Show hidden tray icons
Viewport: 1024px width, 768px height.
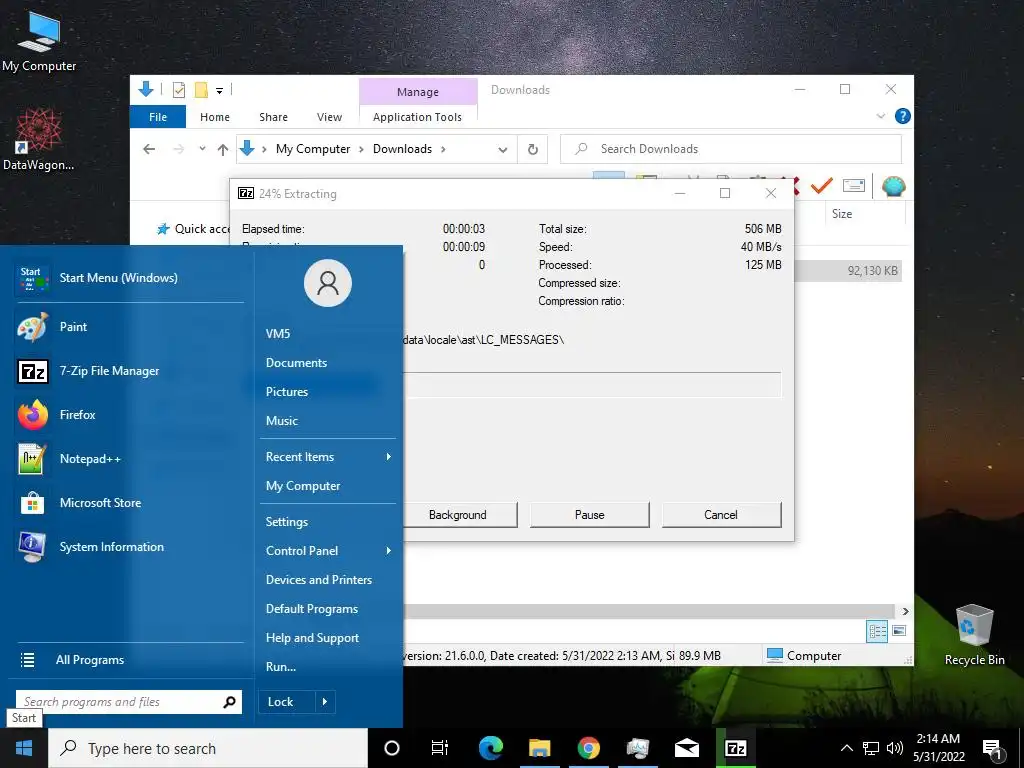(846, 748)
